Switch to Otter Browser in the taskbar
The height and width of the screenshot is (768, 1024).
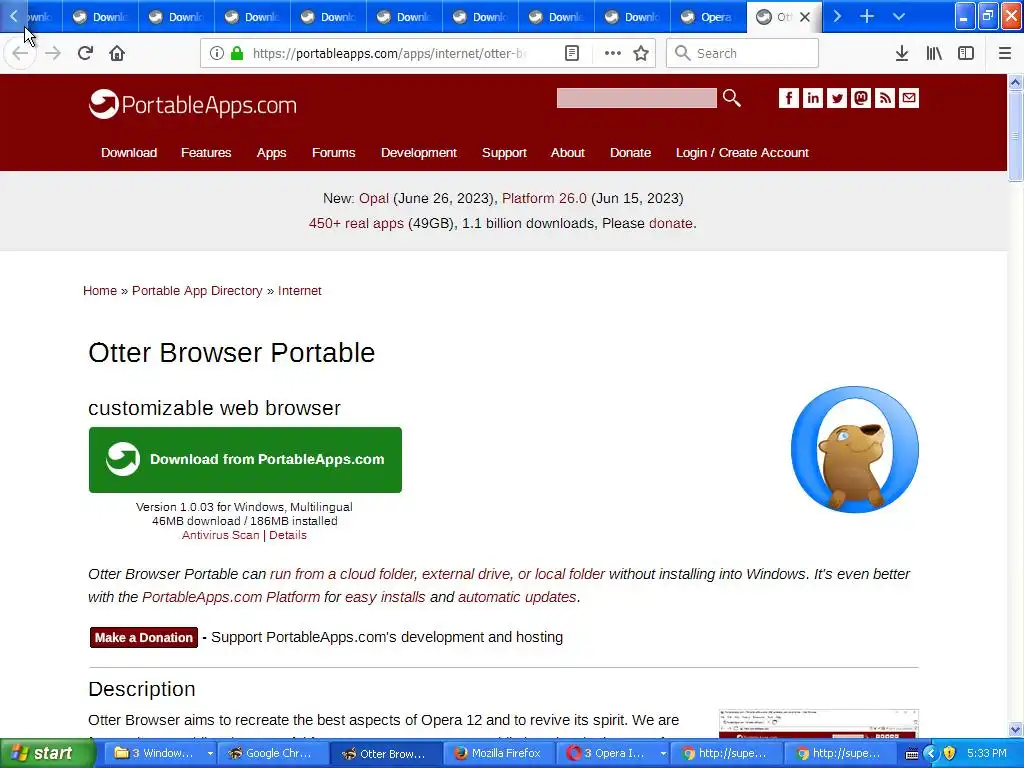tap(387, 754)
